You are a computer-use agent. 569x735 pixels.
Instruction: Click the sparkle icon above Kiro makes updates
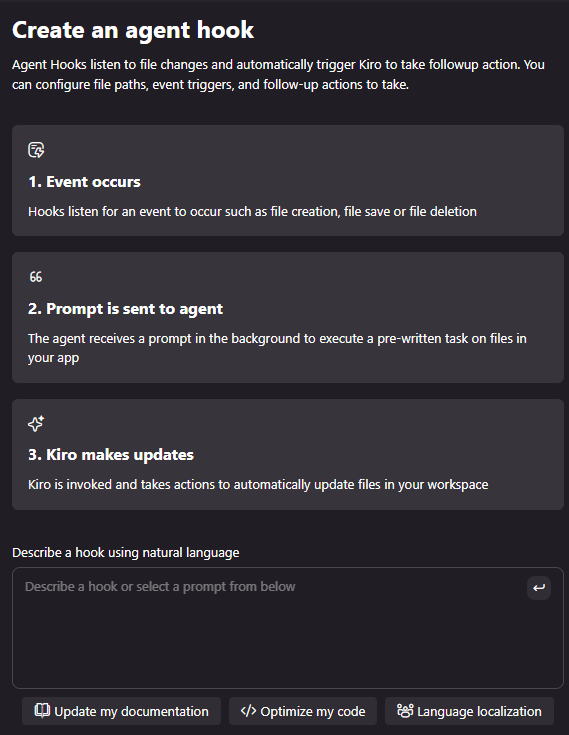[x=36, y=423]
